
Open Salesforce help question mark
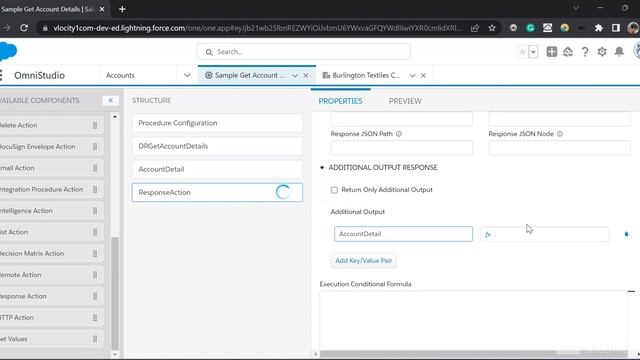(x=585, y=52)
